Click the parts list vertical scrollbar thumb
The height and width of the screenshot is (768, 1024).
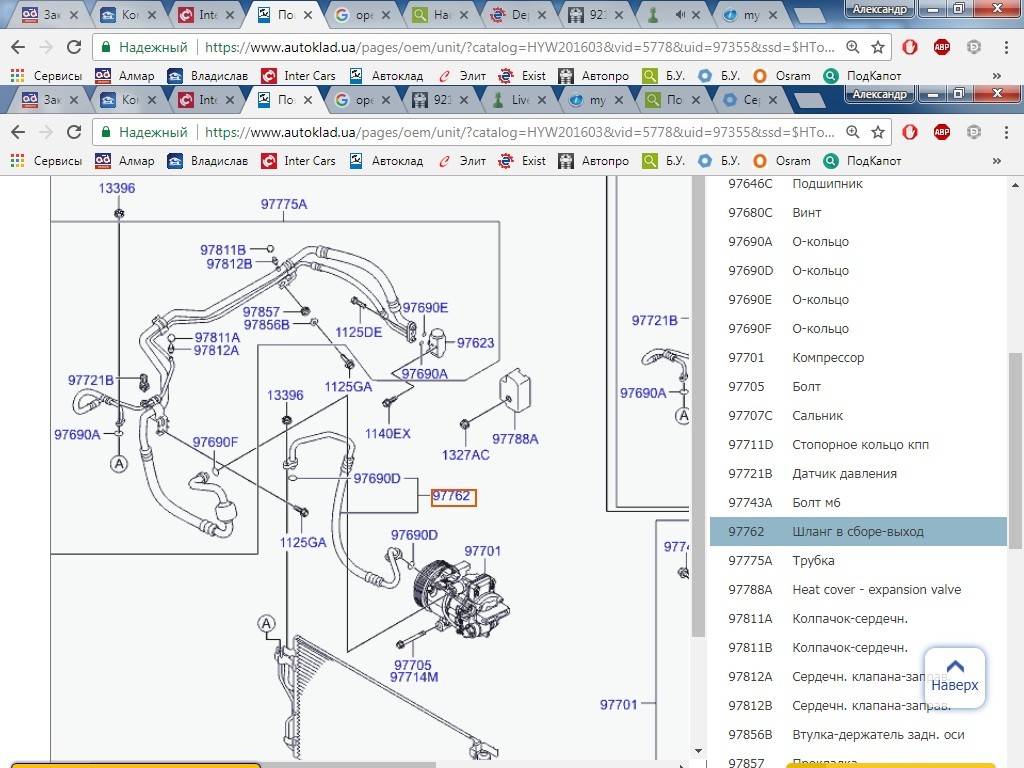click(x=1015, y=450)
